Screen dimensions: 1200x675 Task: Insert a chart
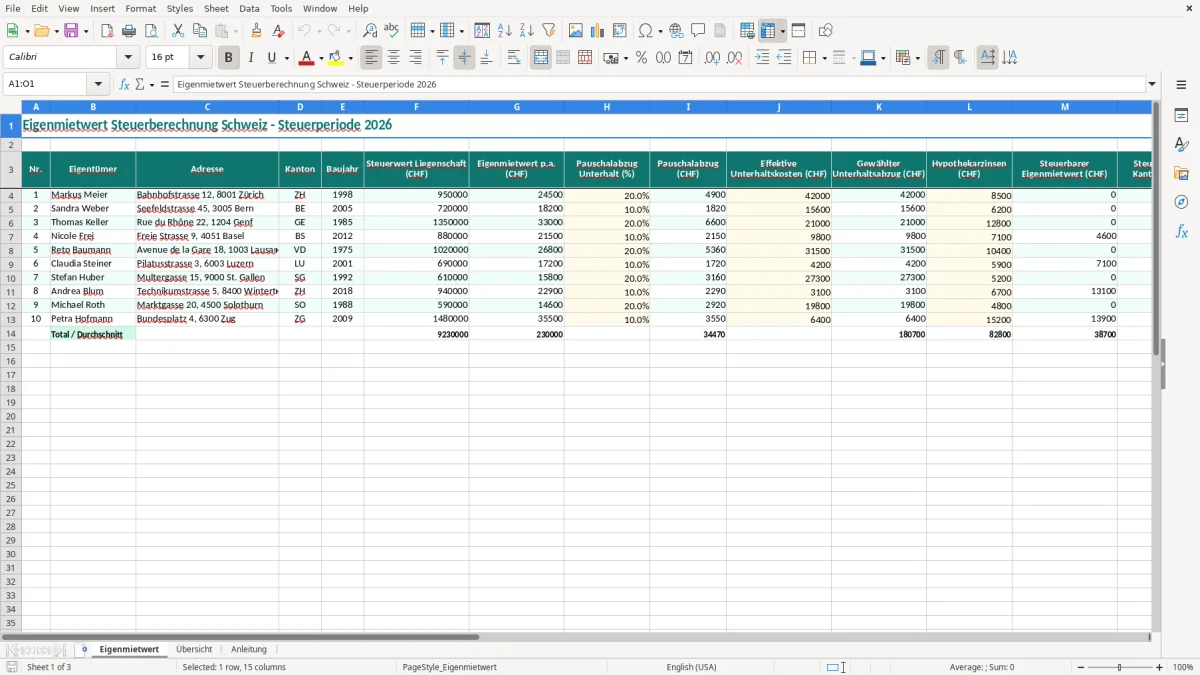598,31
